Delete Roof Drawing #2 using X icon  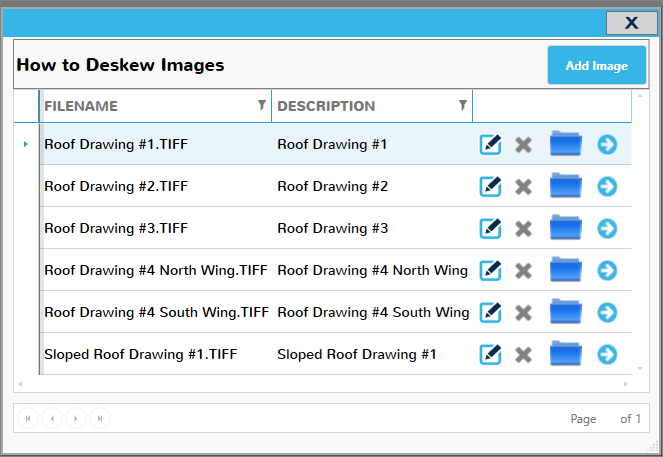coord(522,187)
